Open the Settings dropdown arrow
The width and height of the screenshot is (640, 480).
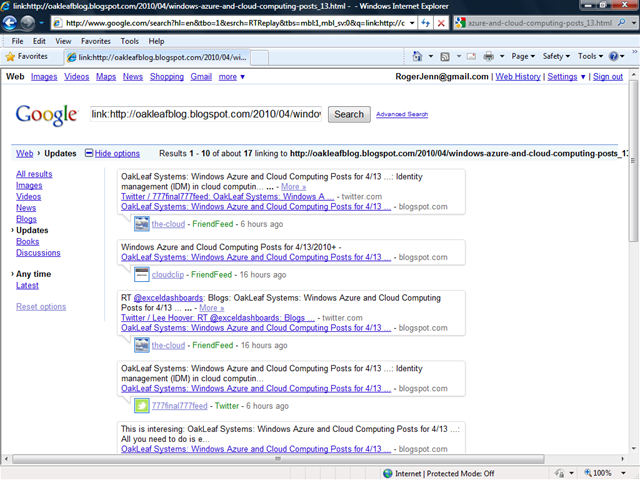(x=583, y=77)
